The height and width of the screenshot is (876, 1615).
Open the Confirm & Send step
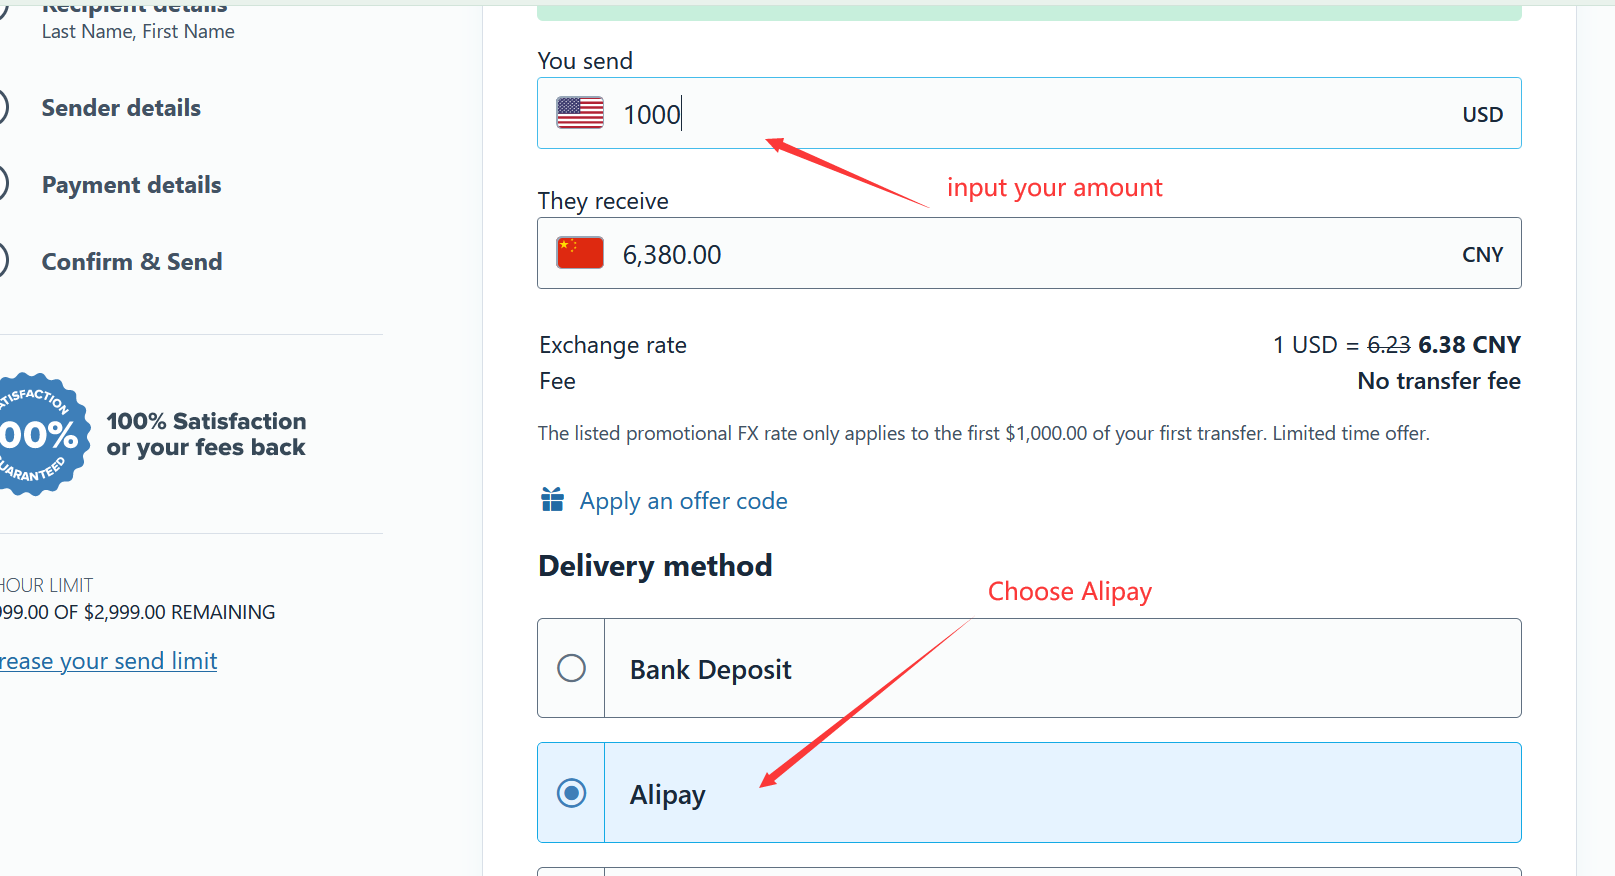pos(132,262)
